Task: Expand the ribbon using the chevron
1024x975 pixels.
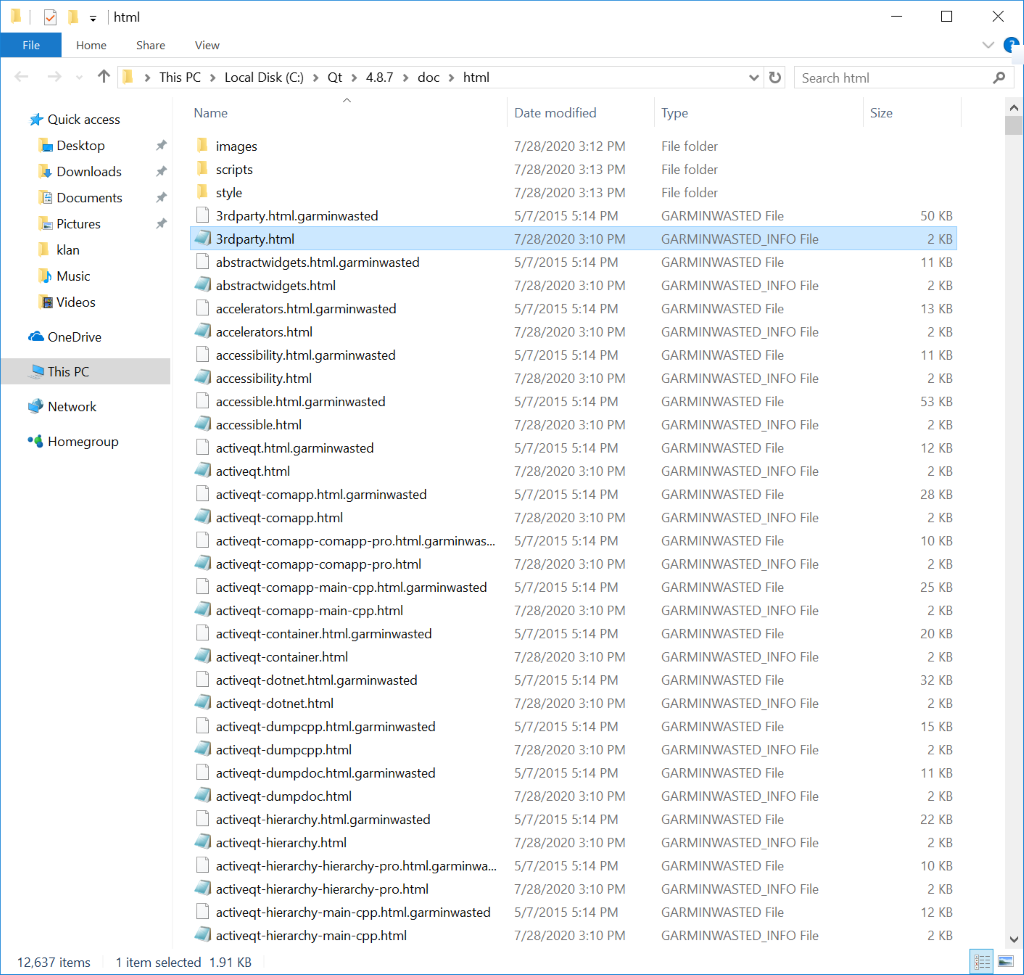Action: tap(988, 45)
